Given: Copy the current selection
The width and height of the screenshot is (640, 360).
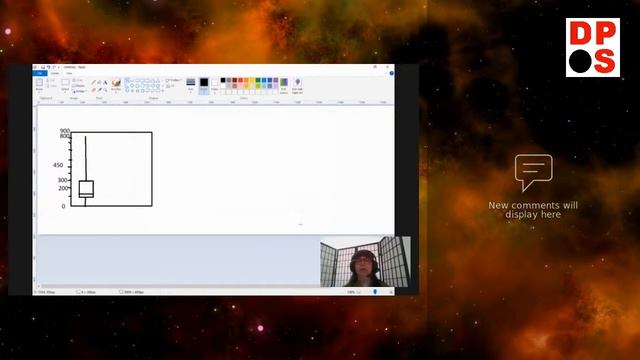Looking at the screenshot, I should tap(52, 86).
